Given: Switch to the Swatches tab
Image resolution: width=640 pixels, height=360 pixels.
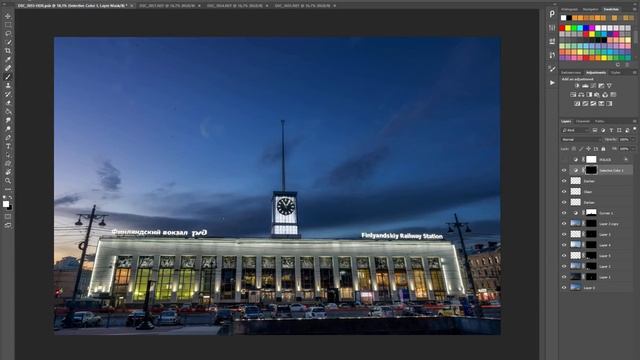Looking at the screenshot, I should point(611,9).
